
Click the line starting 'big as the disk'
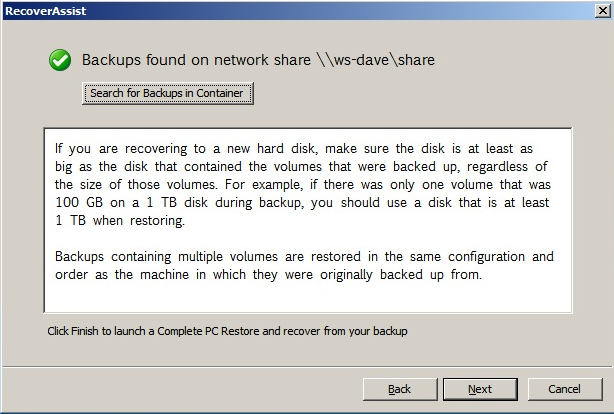301,167
